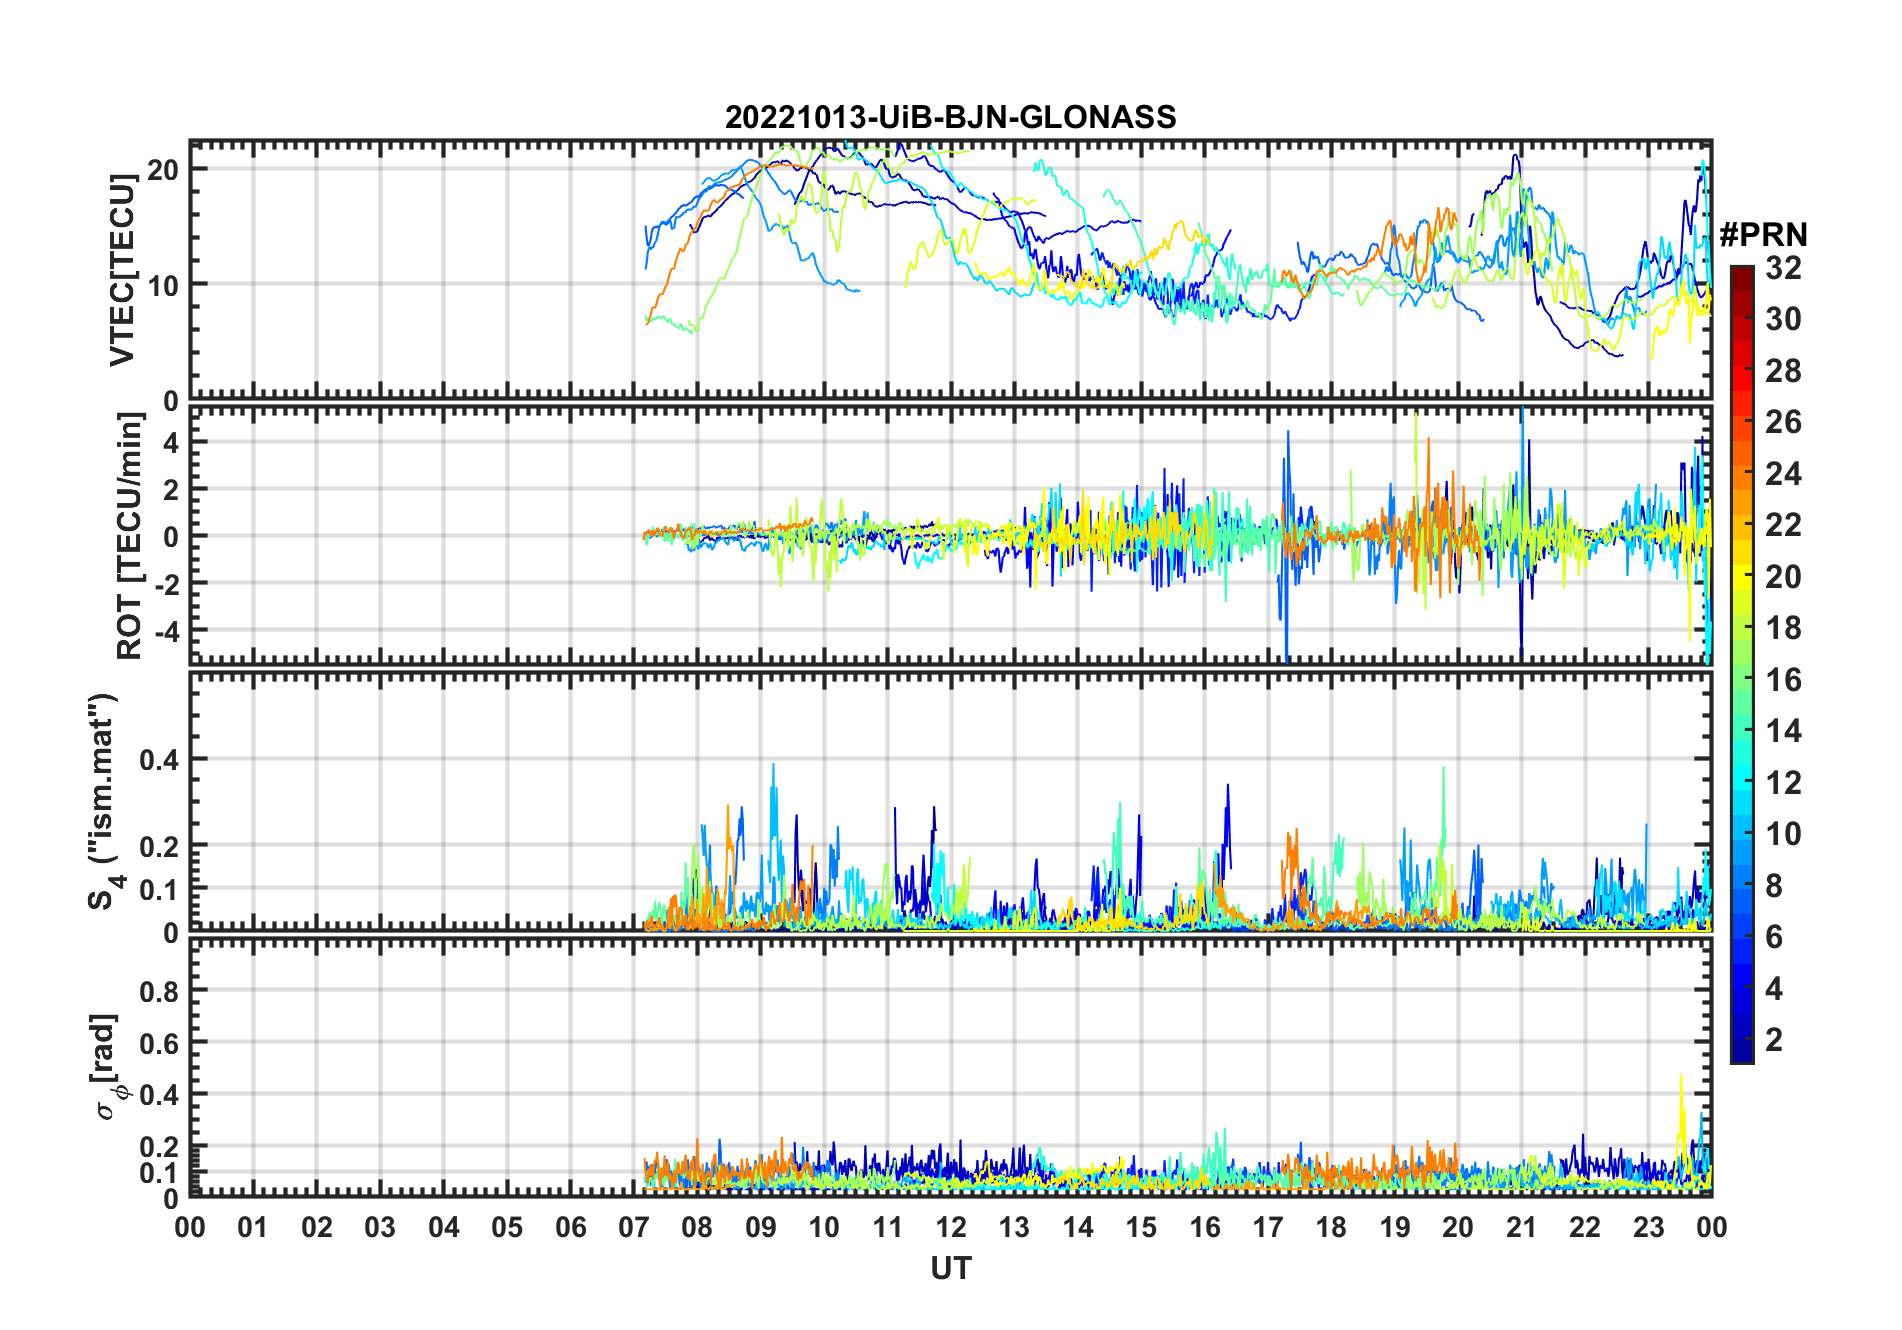Click the S4 ("ism.mat") y-axis label
The image size is (1902, 1330).
click(x=104, y=801)
